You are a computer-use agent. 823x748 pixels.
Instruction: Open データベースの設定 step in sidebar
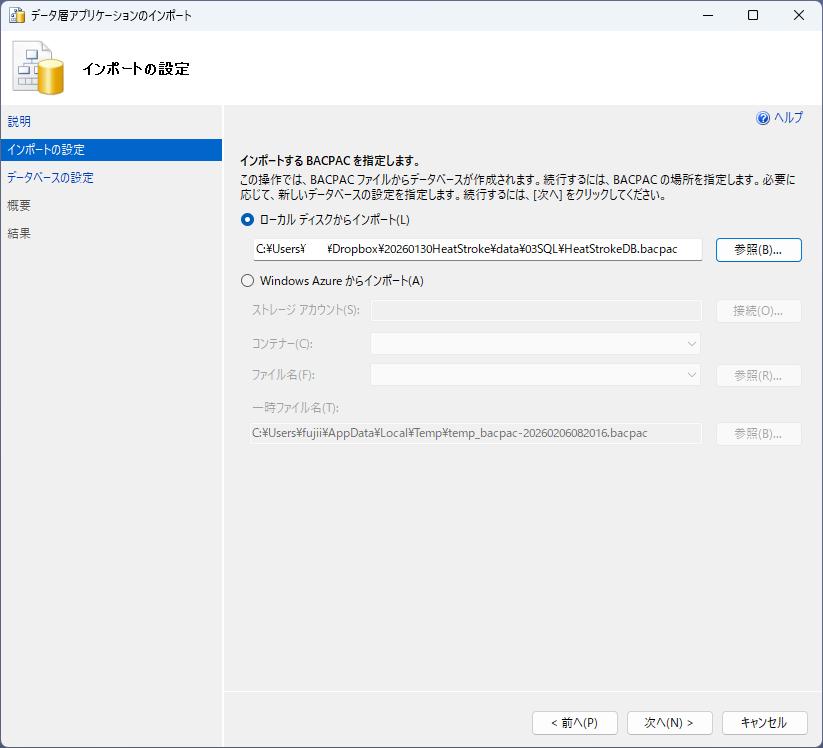point(50,178)
